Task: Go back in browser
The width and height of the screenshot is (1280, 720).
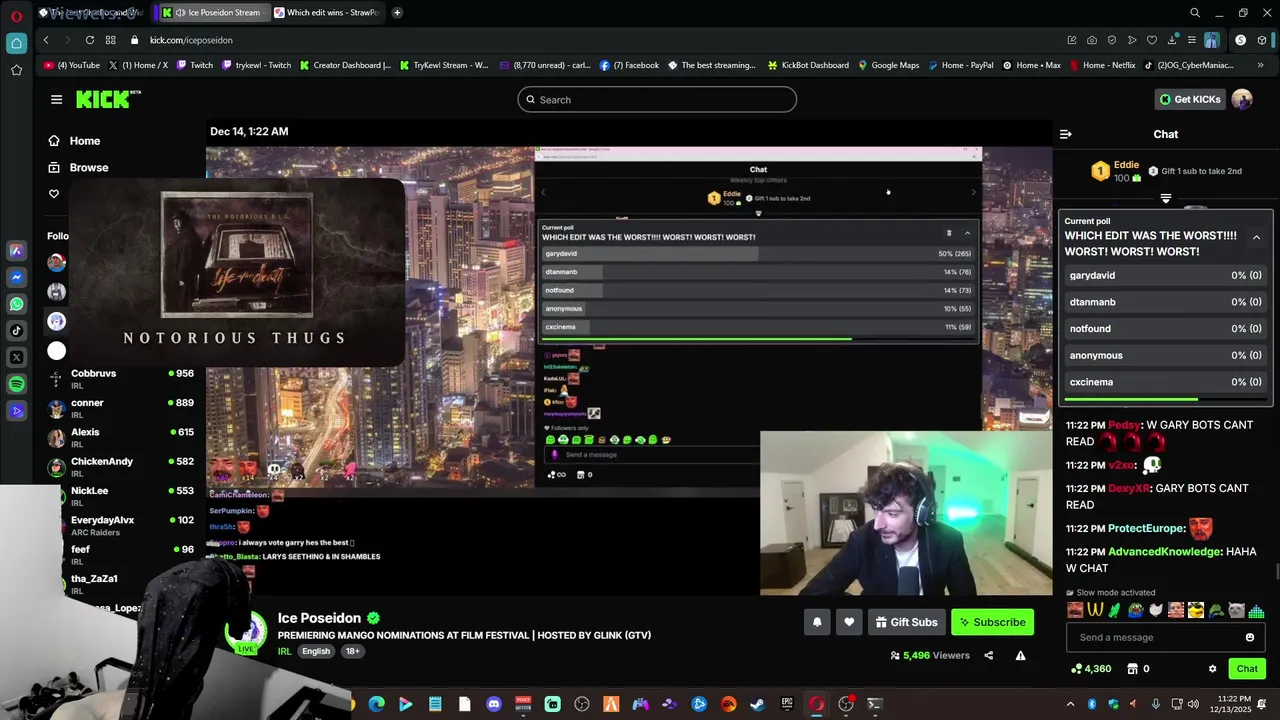Action: click(46, 40)
